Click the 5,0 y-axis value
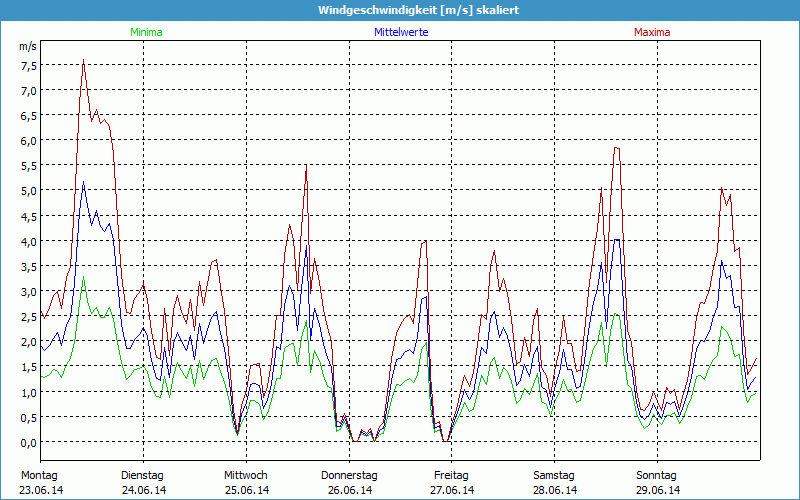This screenshot has height=500, width=800. coord(29,191)
